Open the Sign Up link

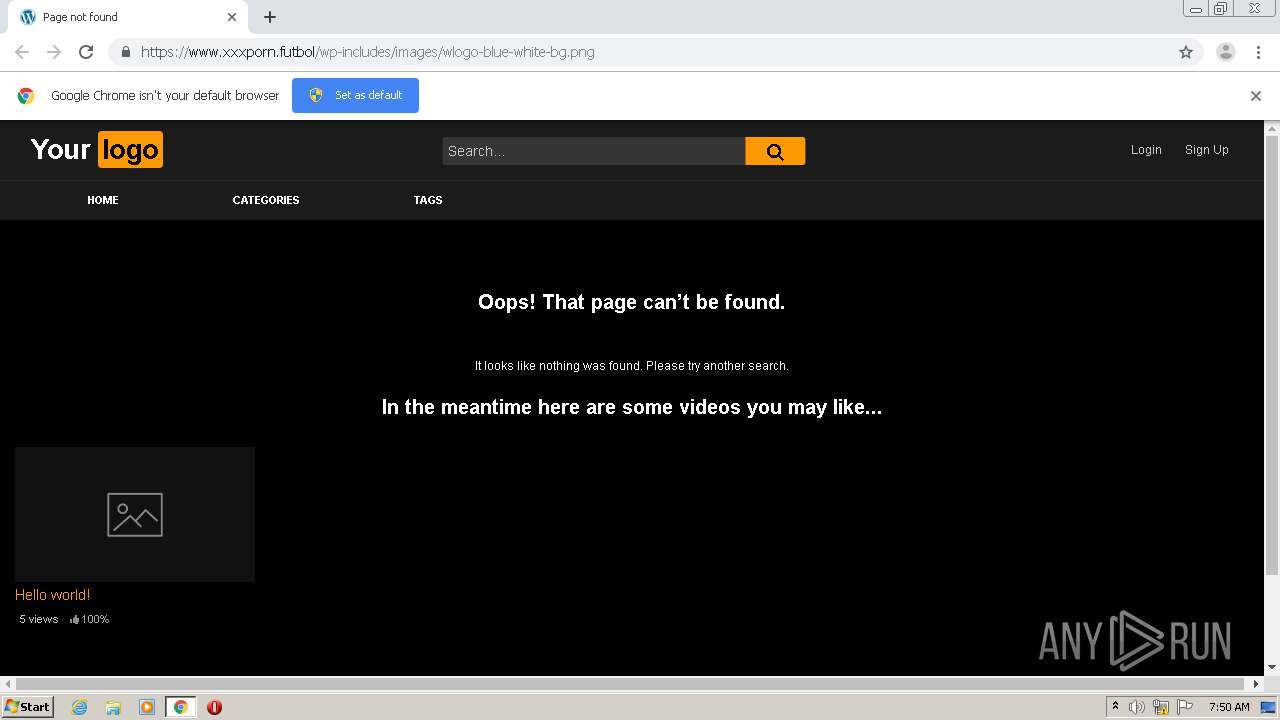pyautogui.click(x=1207, y=150)
